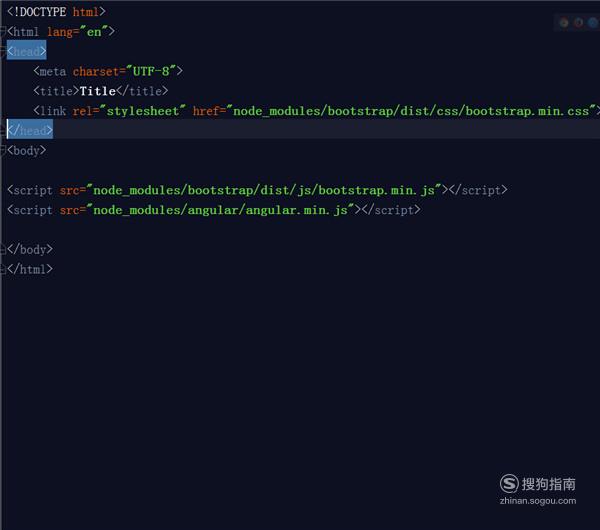Viewport: 600px width, 530px height.
Task: Click the blue browser preview icon
Action: point(593,23)
